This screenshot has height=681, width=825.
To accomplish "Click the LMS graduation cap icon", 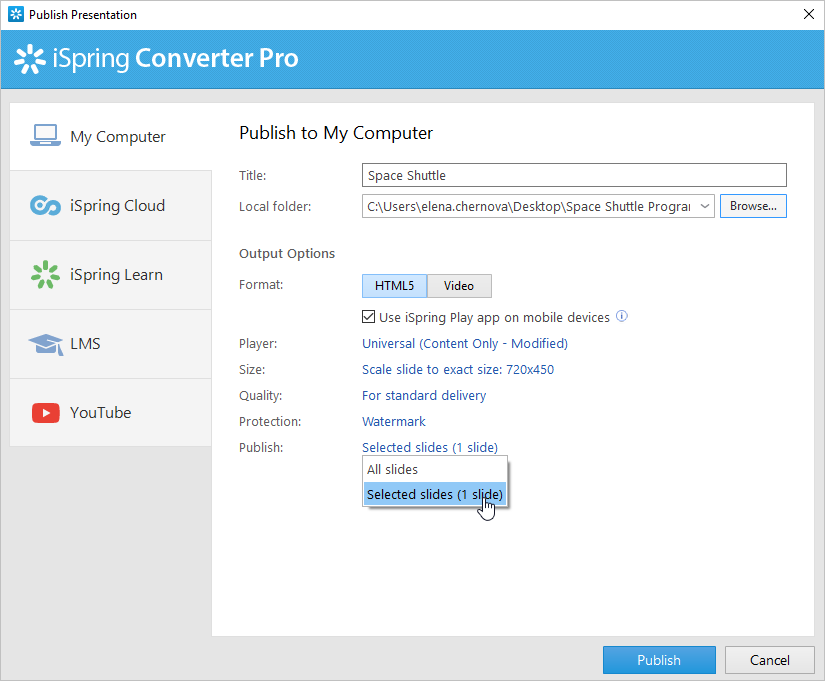I will click(x=46, y=344).
